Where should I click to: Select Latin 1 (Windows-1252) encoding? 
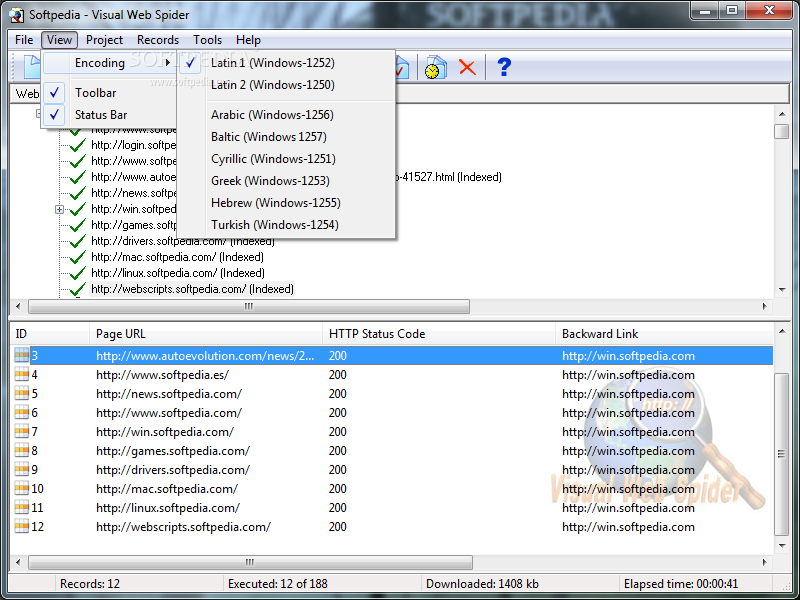[x=286, y=63]
